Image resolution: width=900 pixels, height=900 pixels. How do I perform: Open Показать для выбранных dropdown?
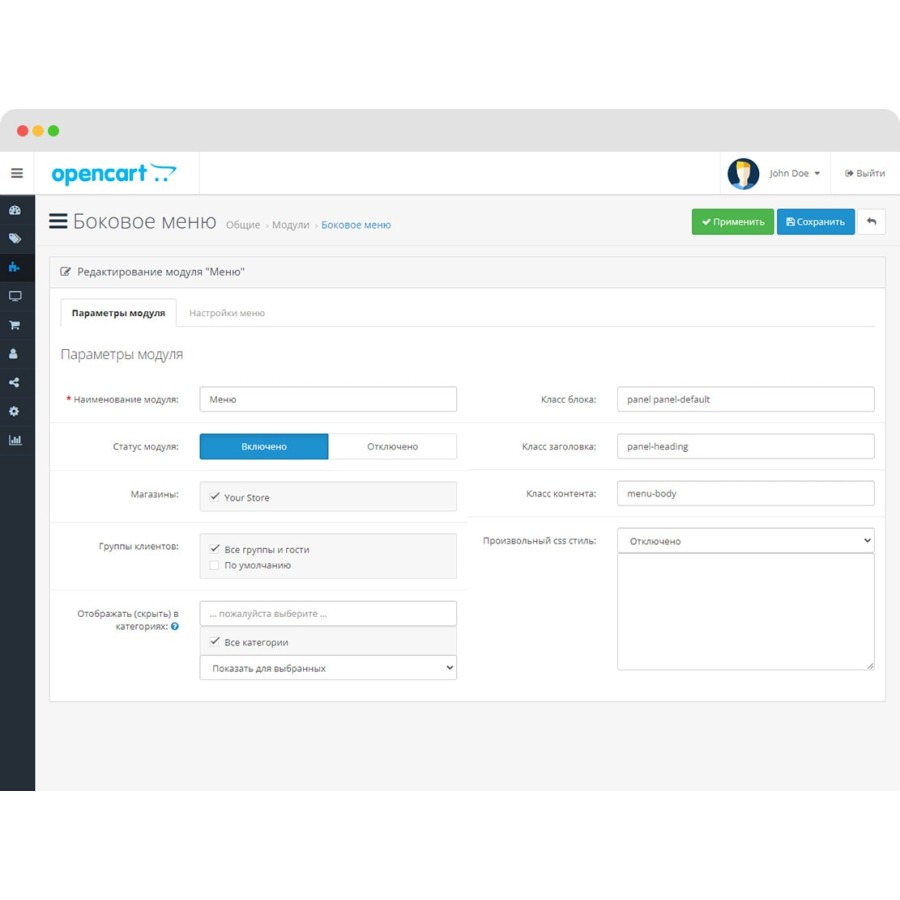(x=328, y=668)
